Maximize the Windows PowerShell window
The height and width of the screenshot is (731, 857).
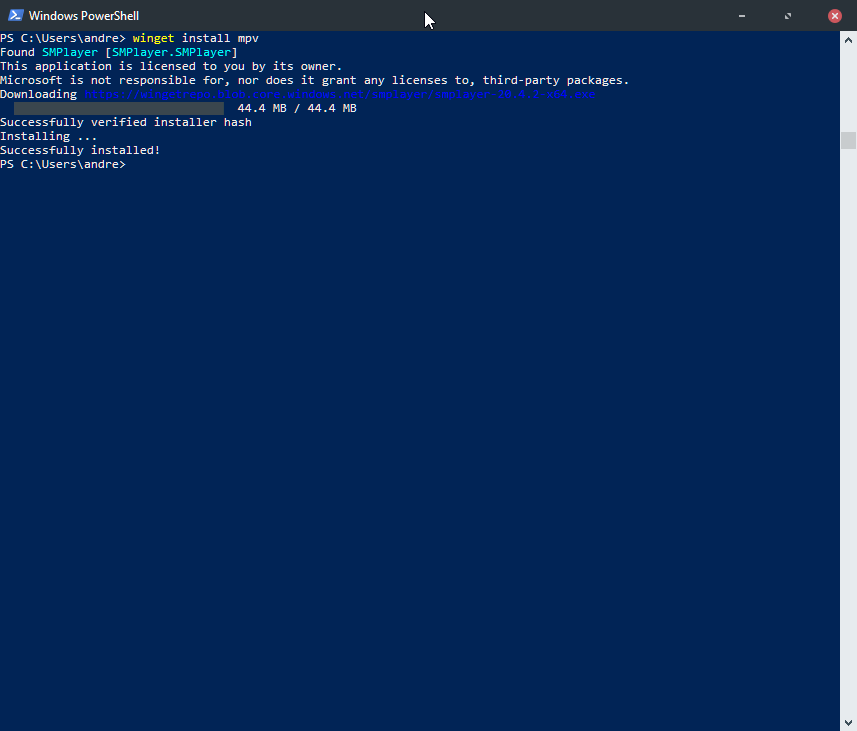788,16
